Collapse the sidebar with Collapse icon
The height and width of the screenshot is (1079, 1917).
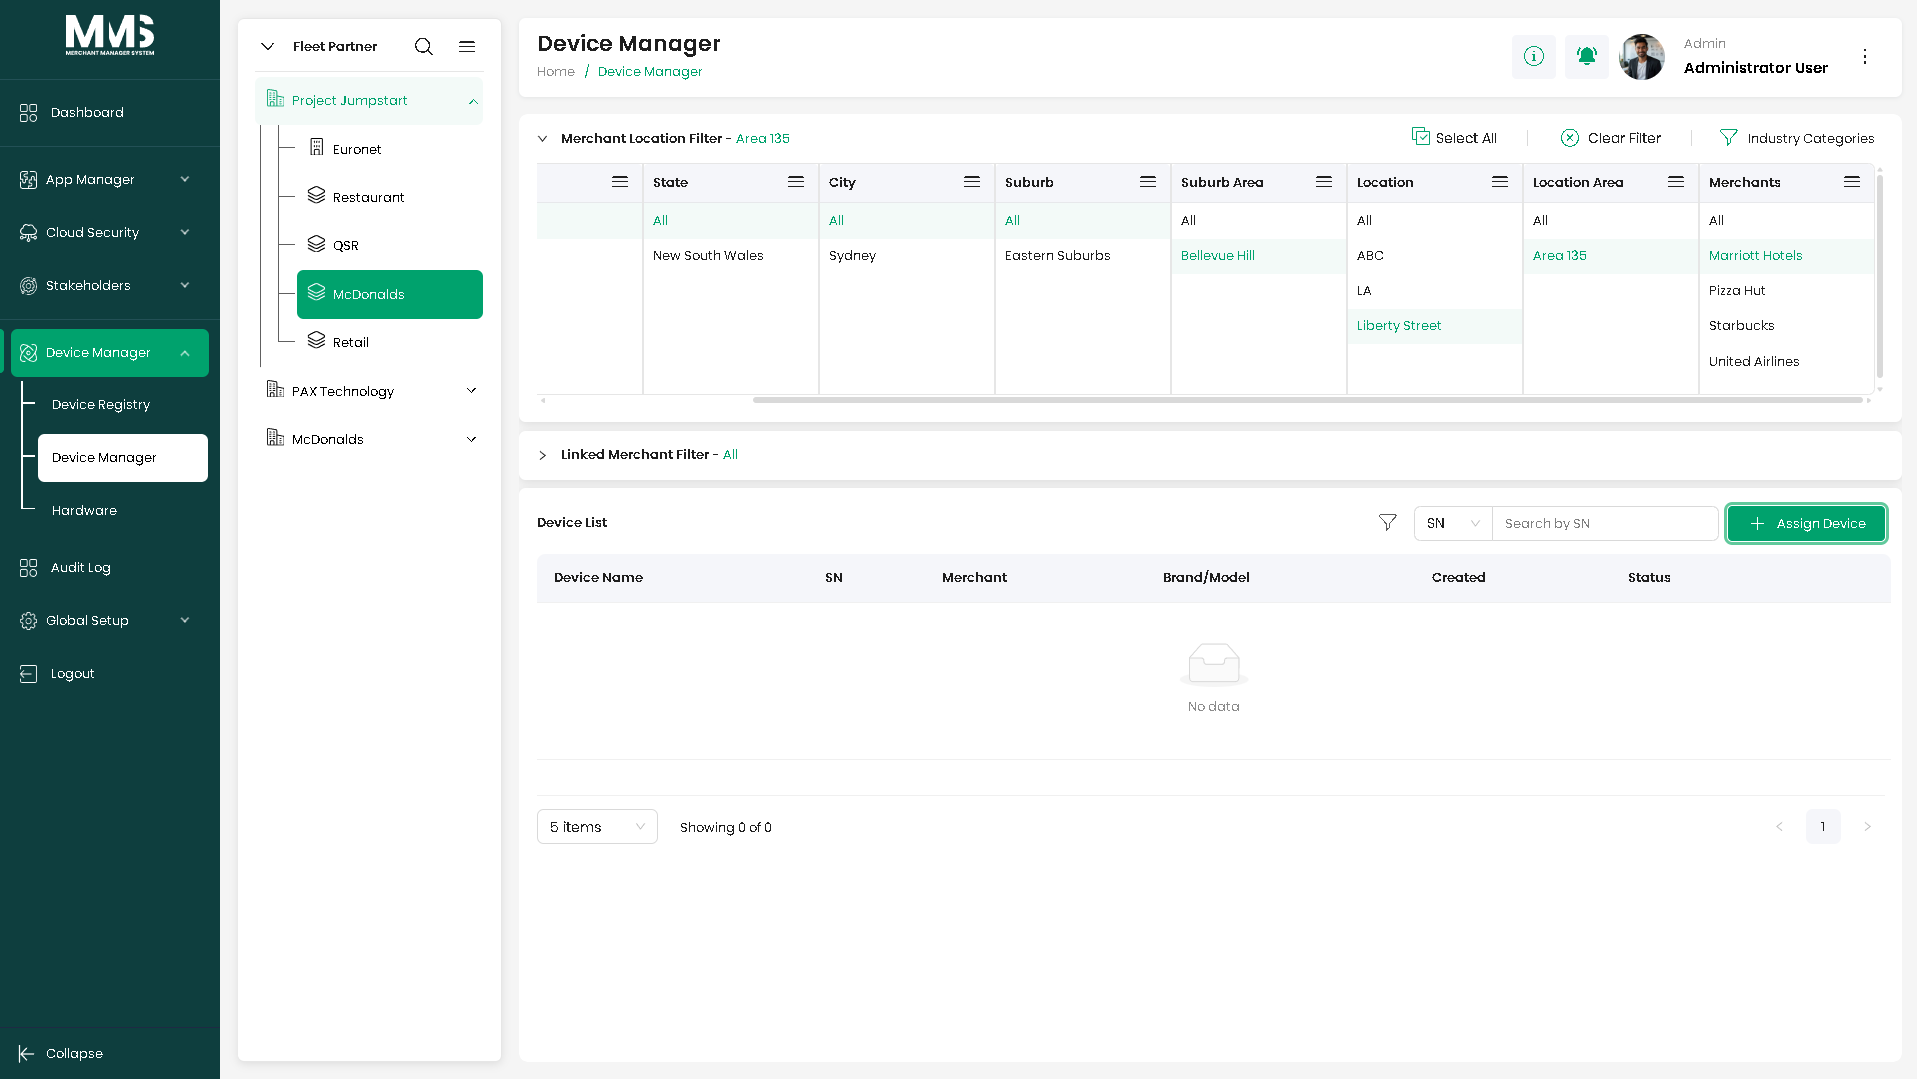pos(27,1054)
